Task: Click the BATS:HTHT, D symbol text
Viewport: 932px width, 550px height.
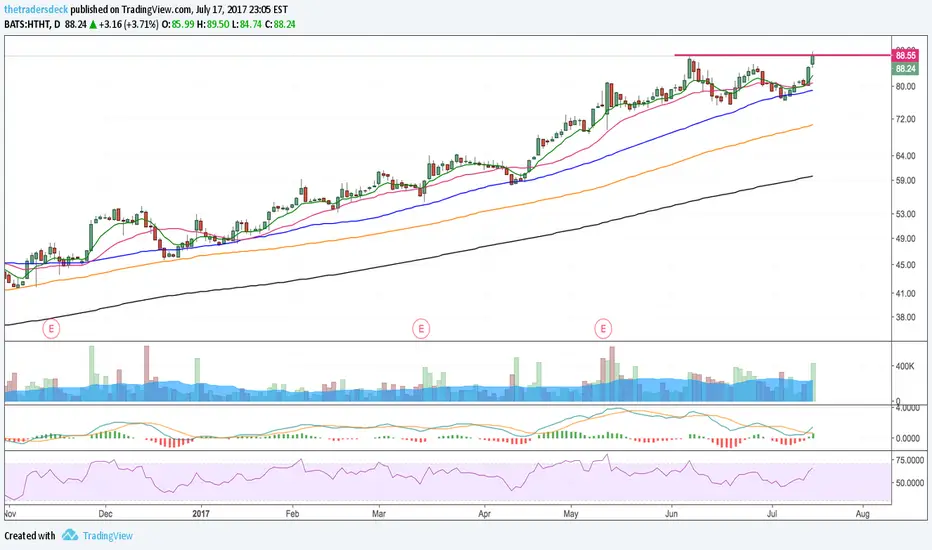Action: [32, 24]
